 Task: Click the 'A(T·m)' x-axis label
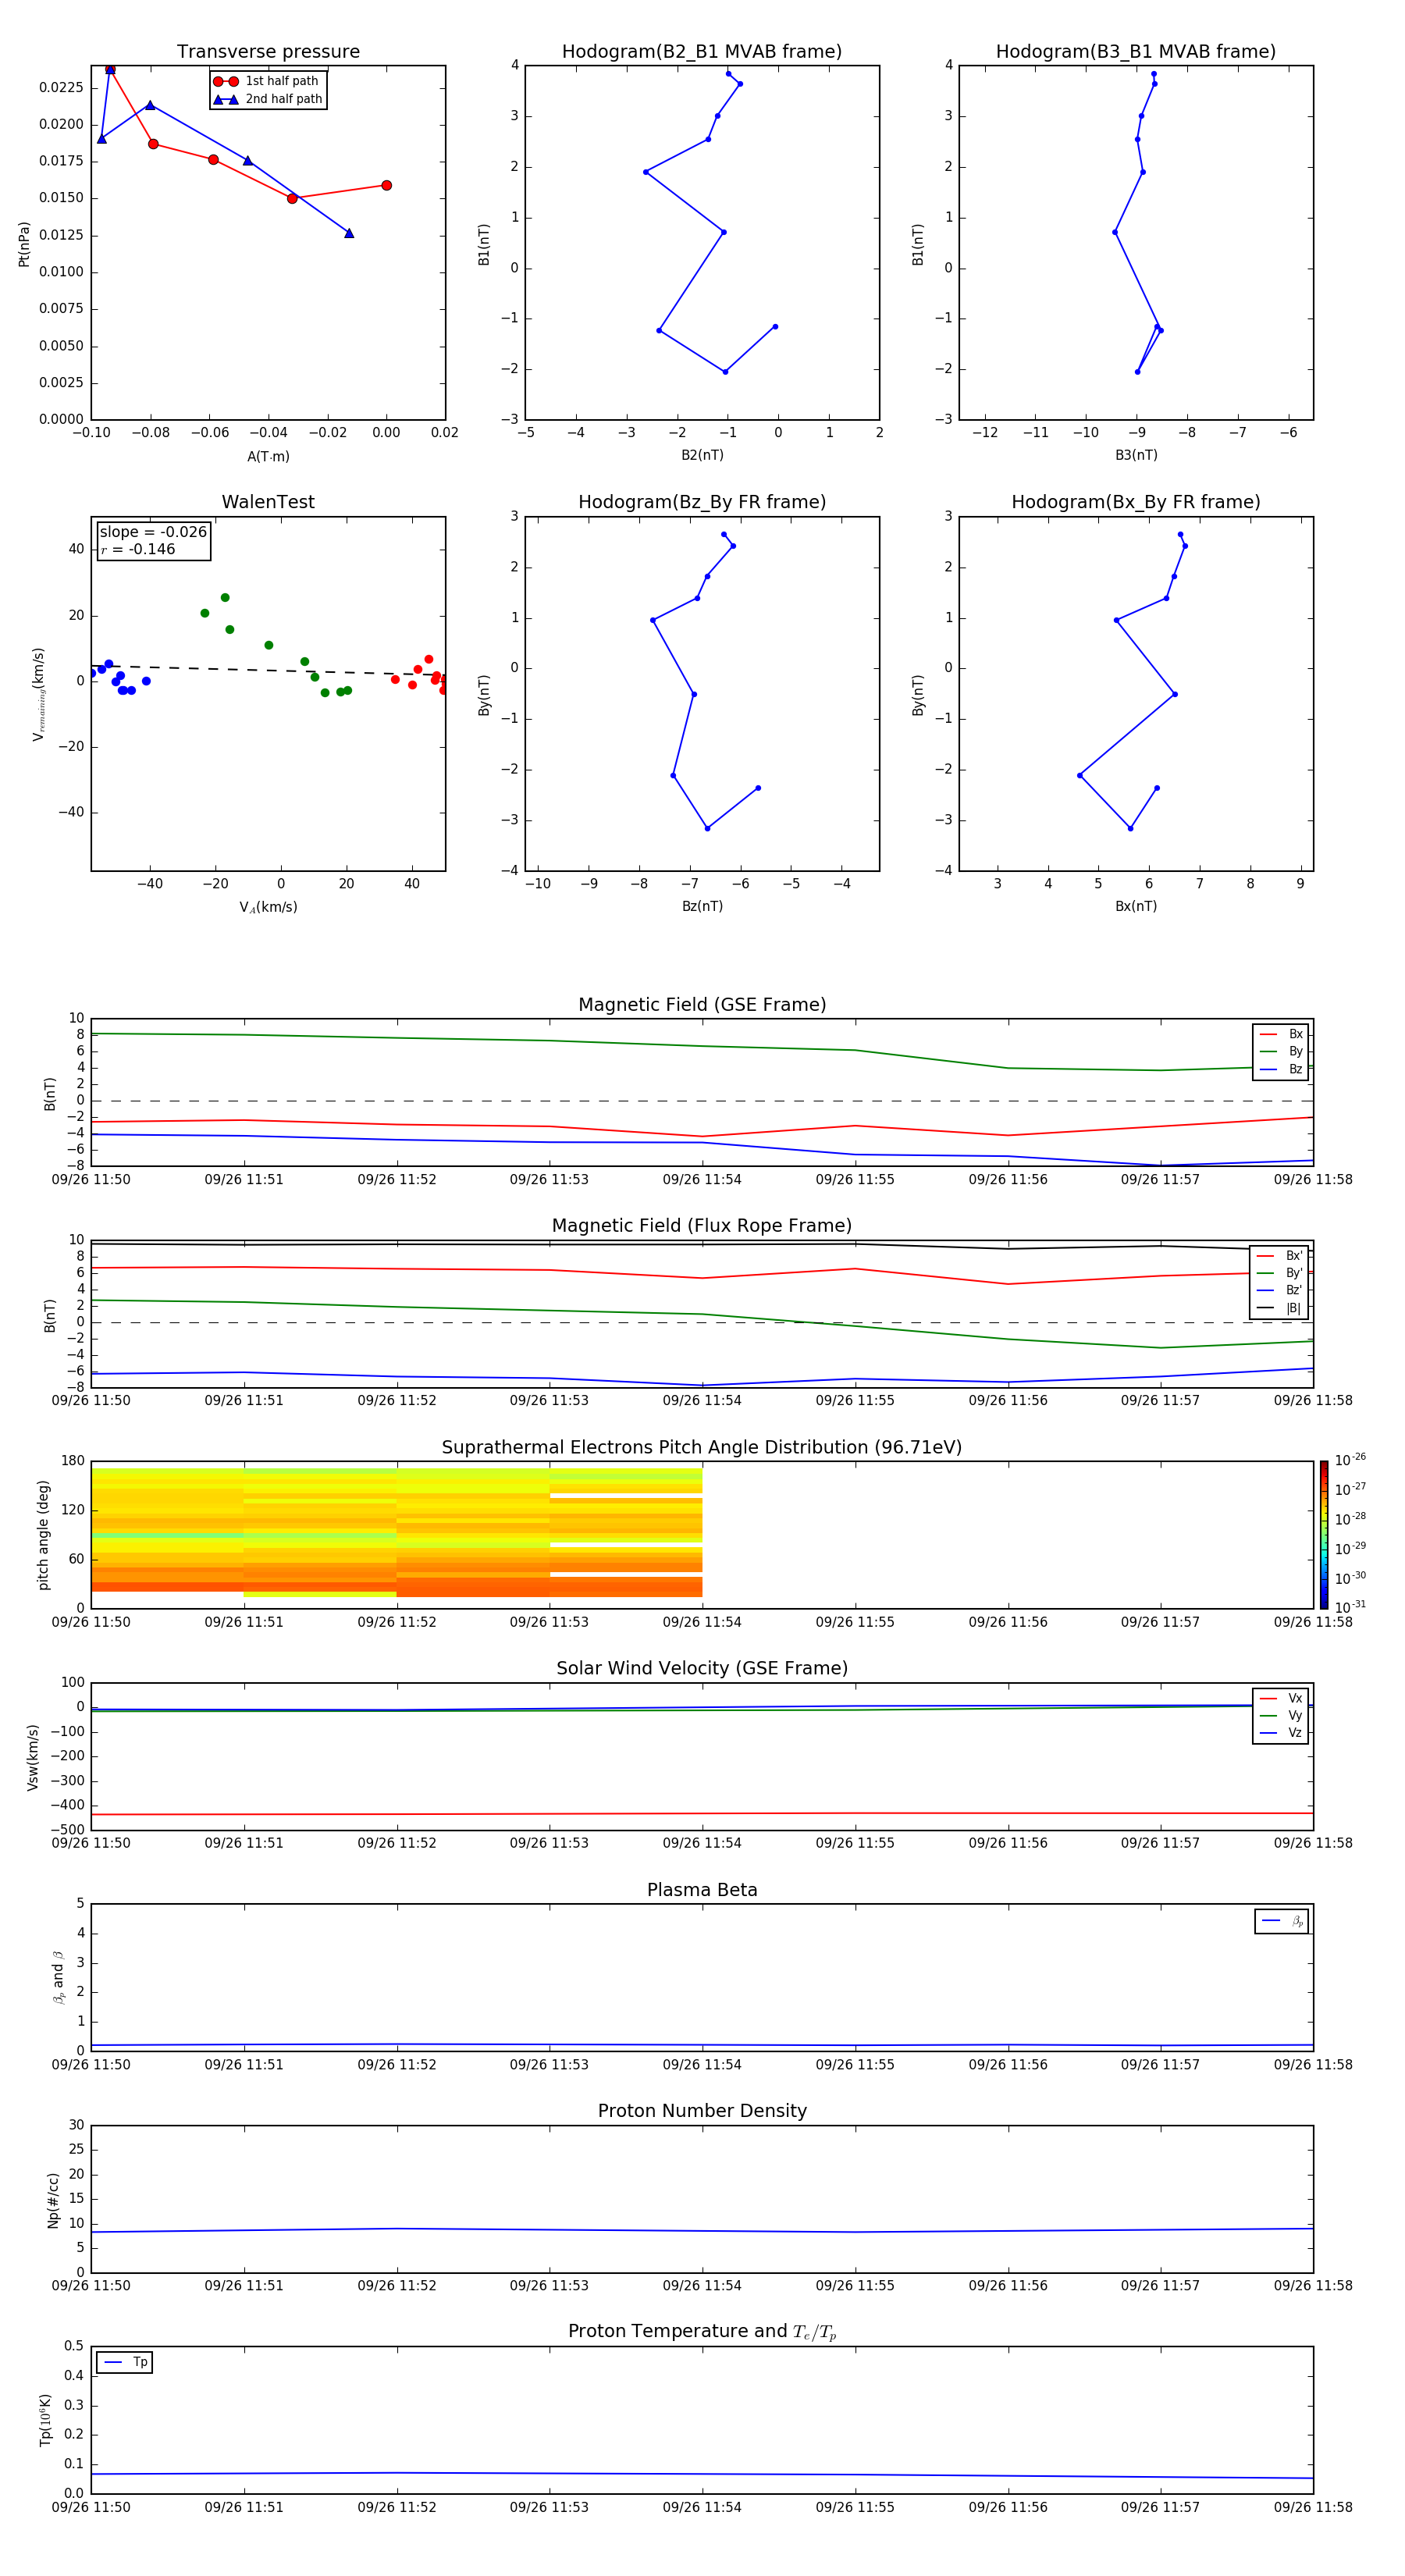pos(268,456)
